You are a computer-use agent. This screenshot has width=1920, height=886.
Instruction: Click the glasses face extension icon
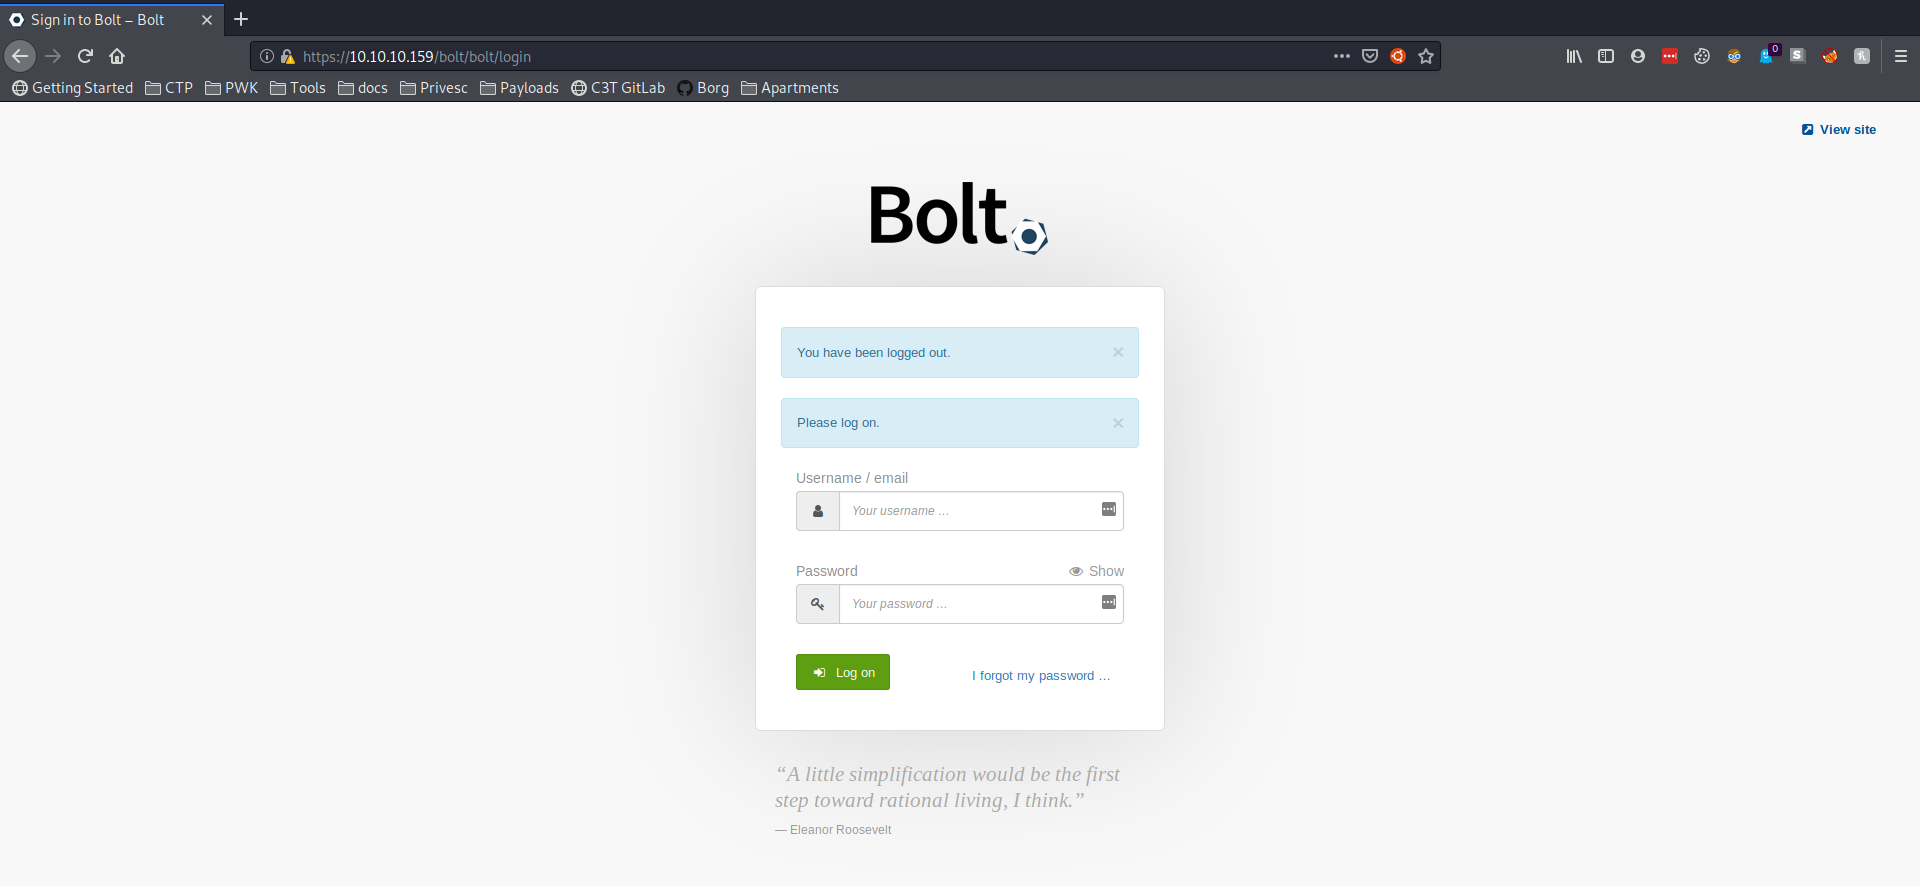pos(1734,56)
